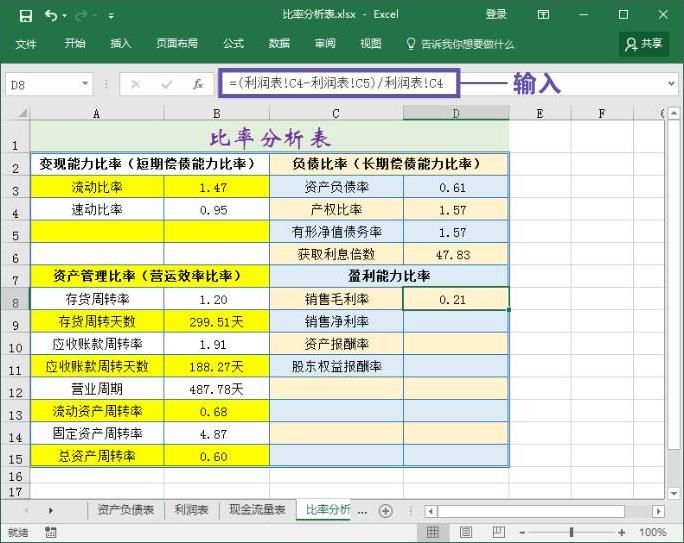684x543 pixels.
Task: Click the macro recording status bar icon
Action: (51, 532)
